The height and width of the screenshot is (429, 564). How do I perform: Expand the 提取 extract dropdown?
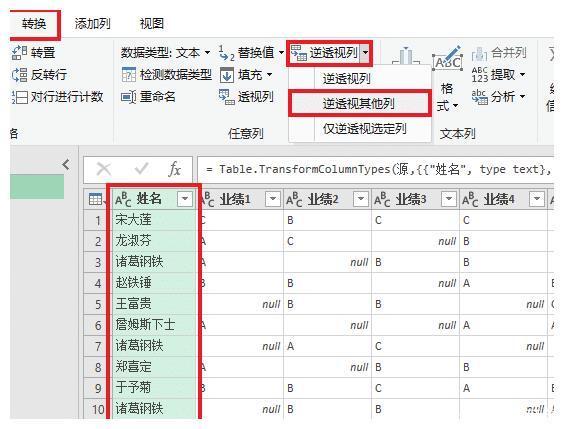(522, 75)
